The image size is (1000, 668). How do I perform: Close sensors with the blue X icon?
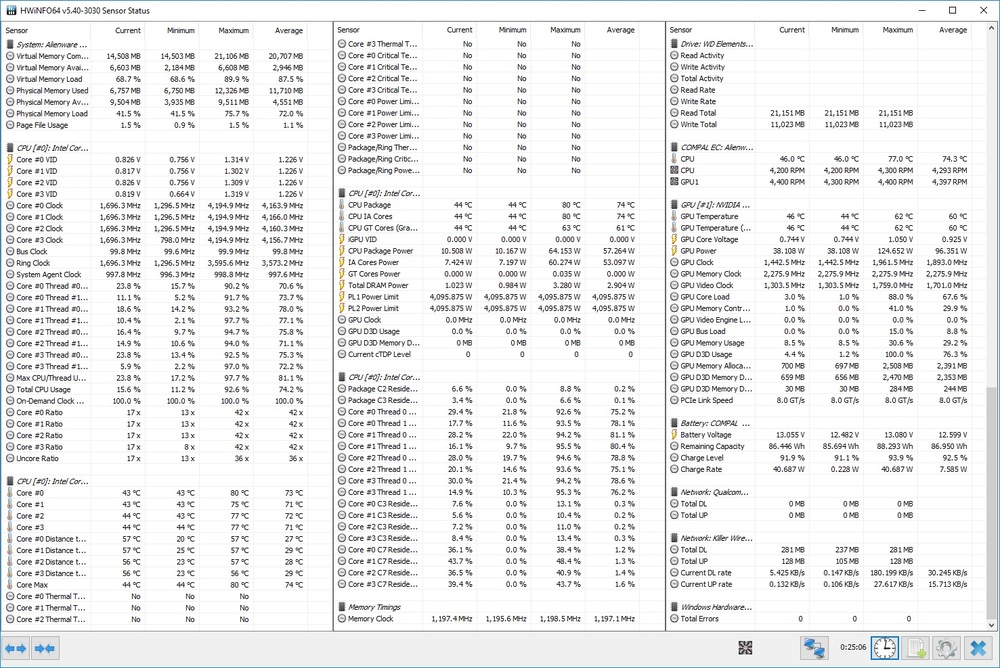tap(979, 649)
